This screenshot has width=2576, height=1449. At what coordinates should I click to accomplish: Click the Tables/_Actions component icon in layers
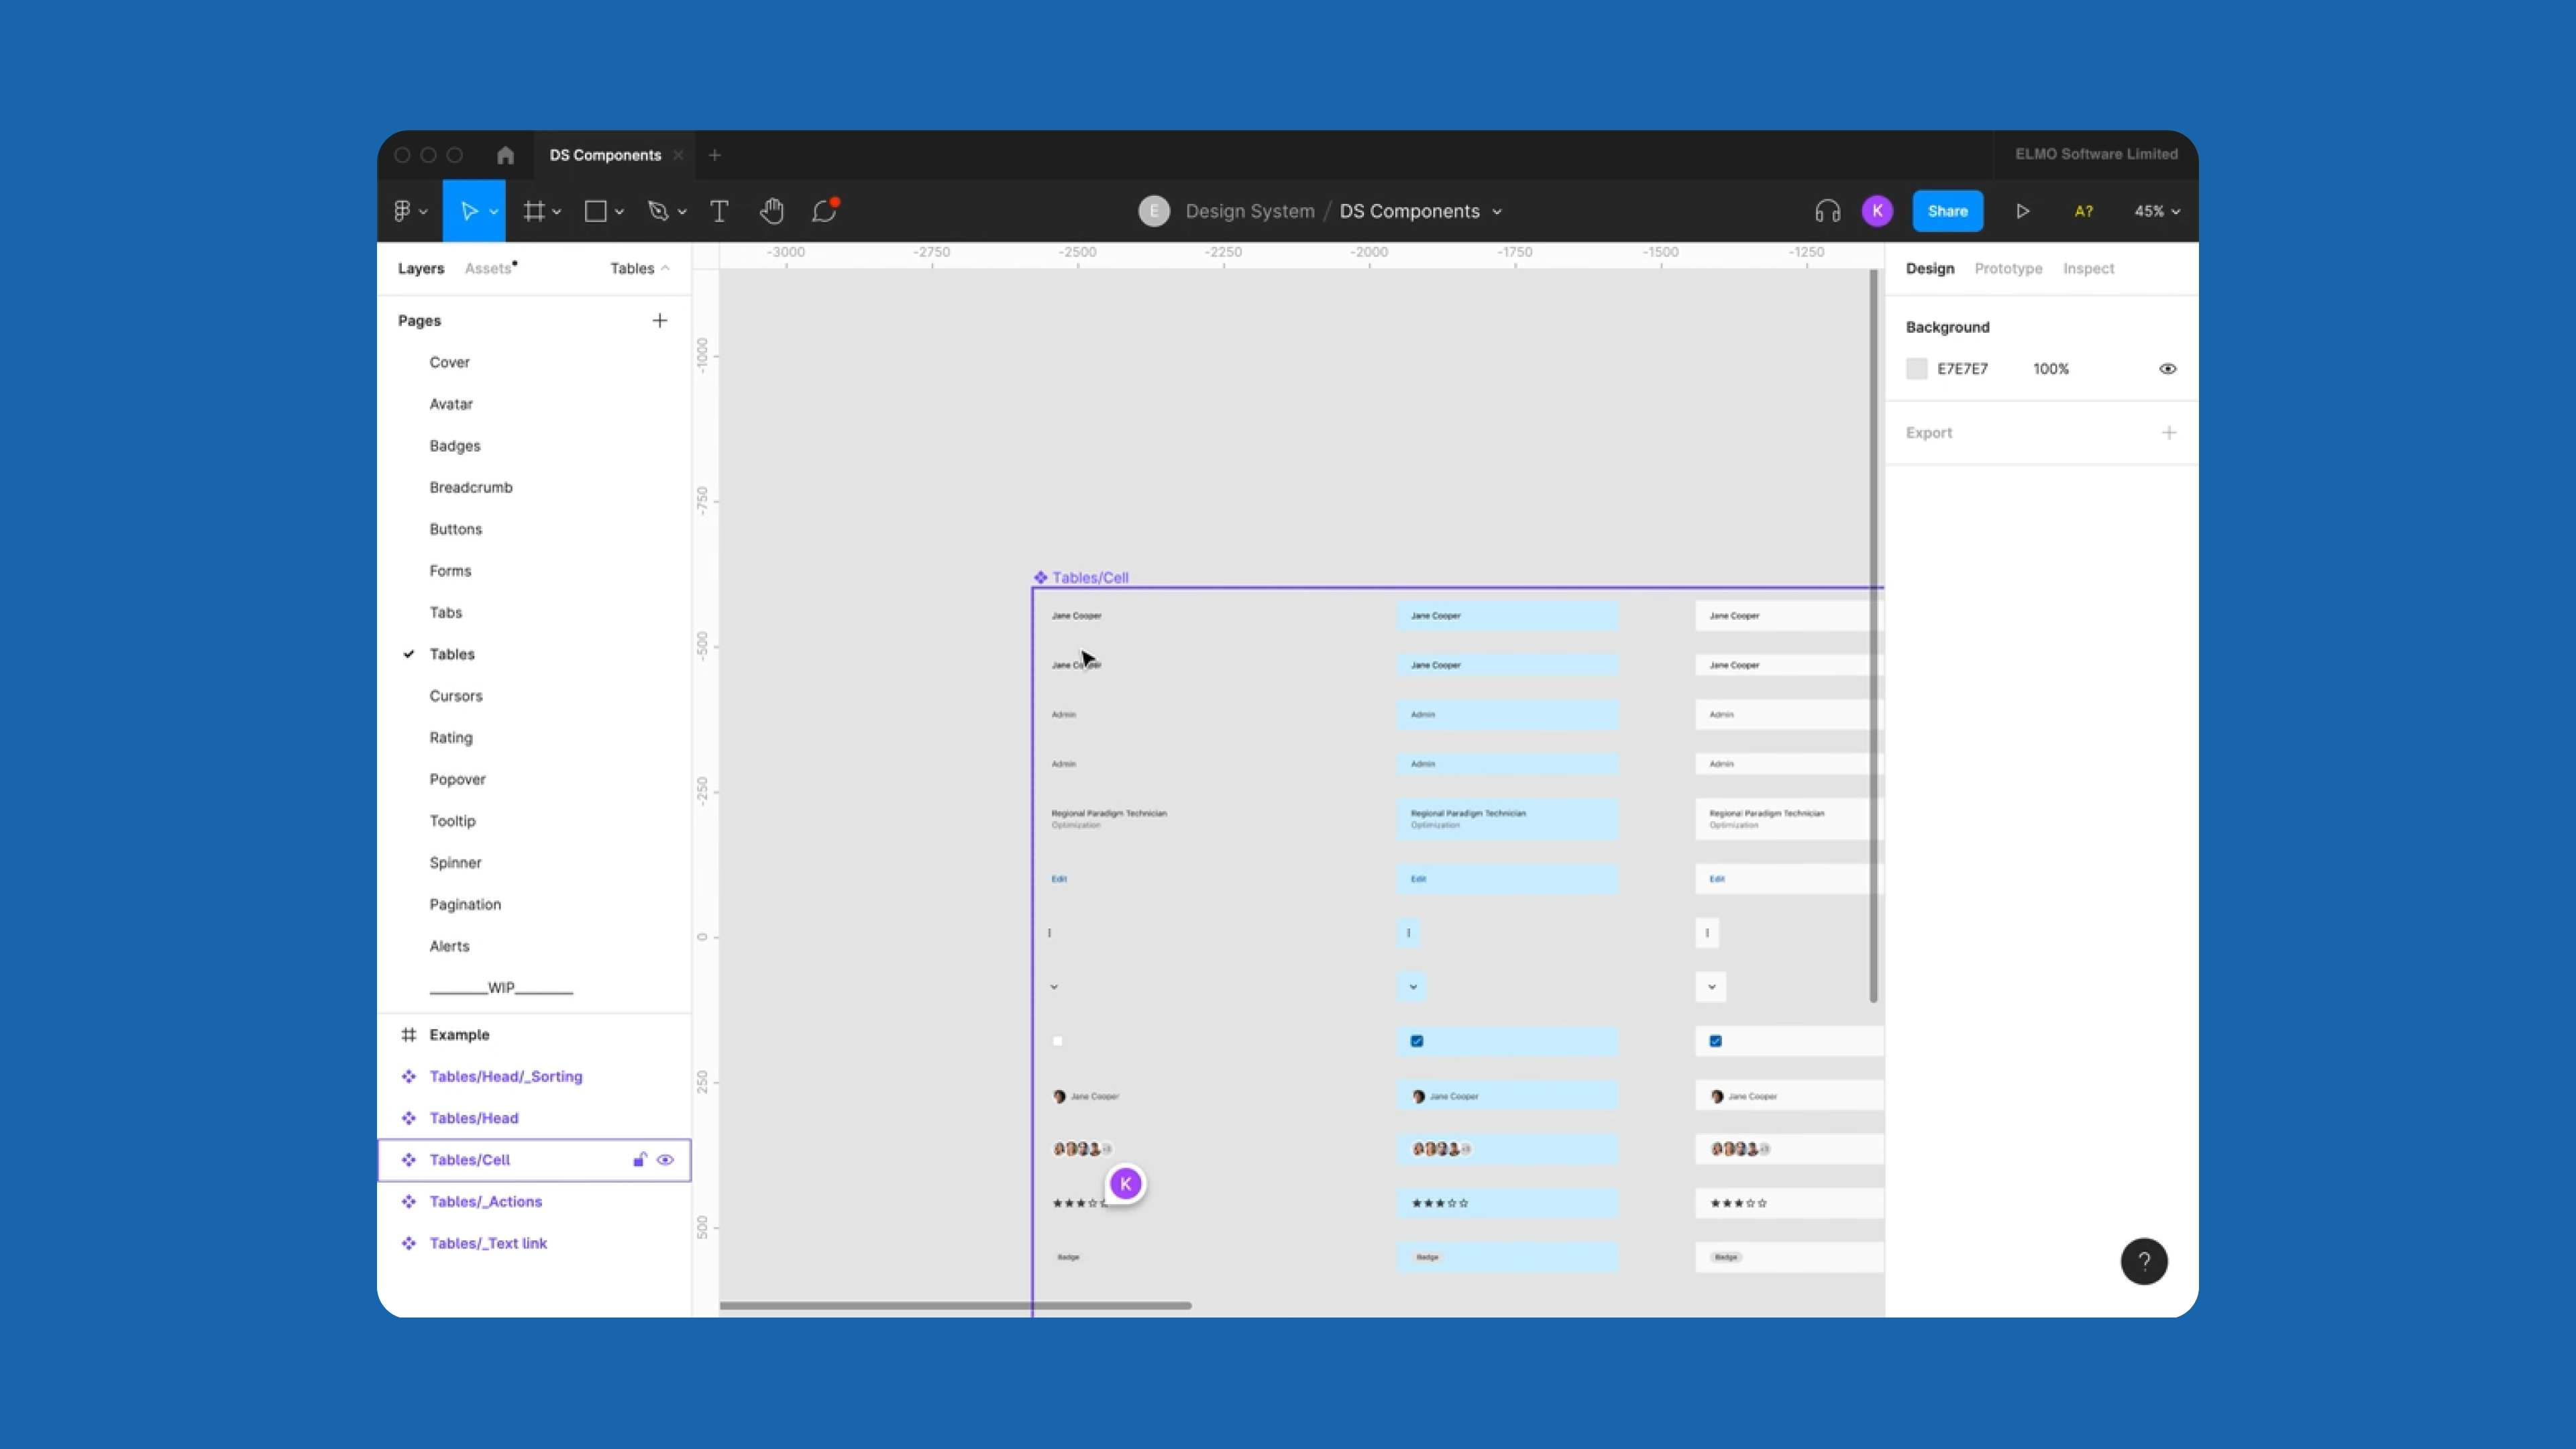(408, 1202)
